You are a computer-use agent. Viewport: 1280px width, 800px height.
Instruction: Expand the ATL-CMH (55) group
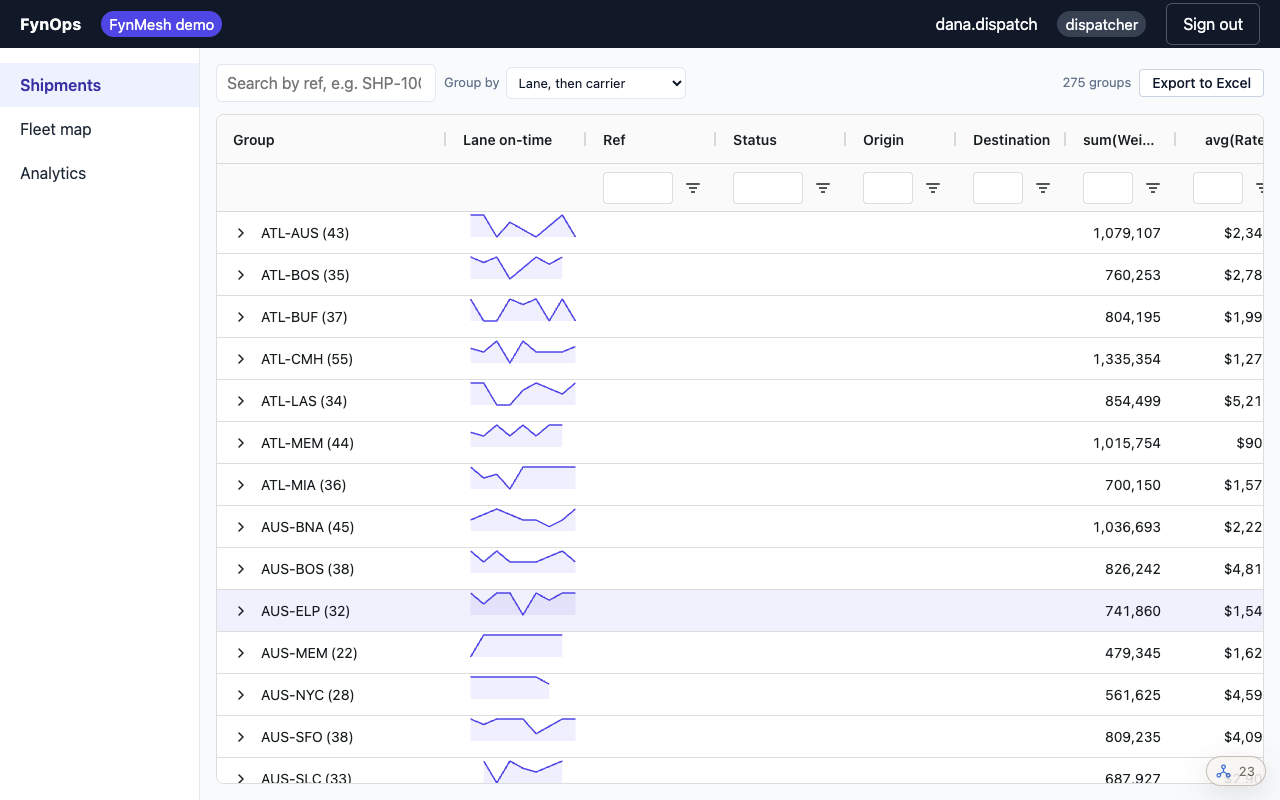[241, 359]
